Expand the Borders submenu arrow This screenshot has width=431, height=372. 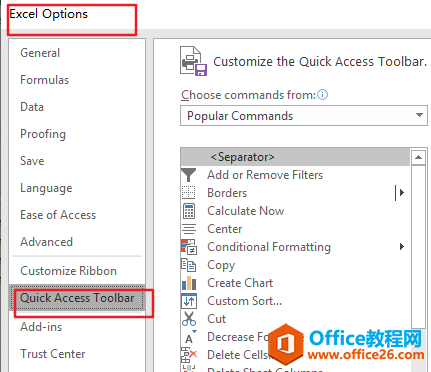point(401,193)
